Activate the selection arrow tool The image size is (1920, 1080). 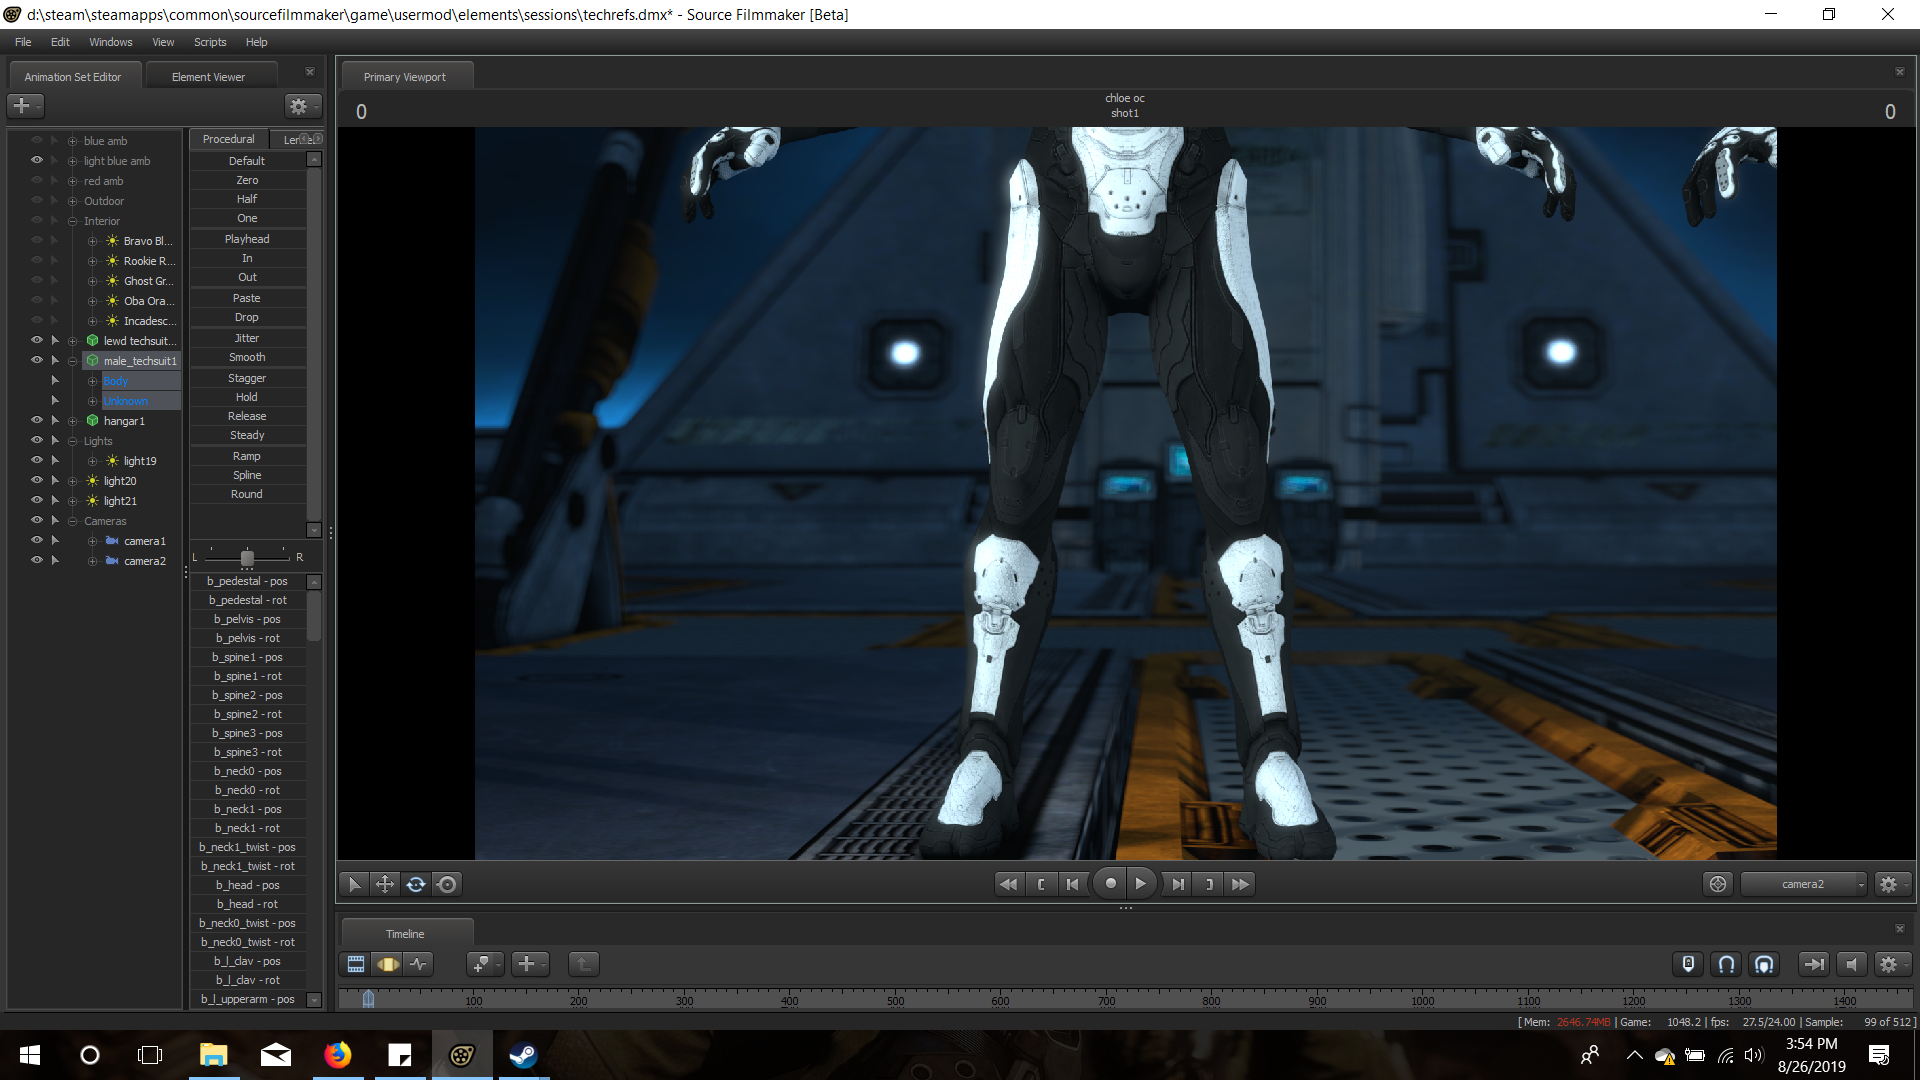click(353, 884)
